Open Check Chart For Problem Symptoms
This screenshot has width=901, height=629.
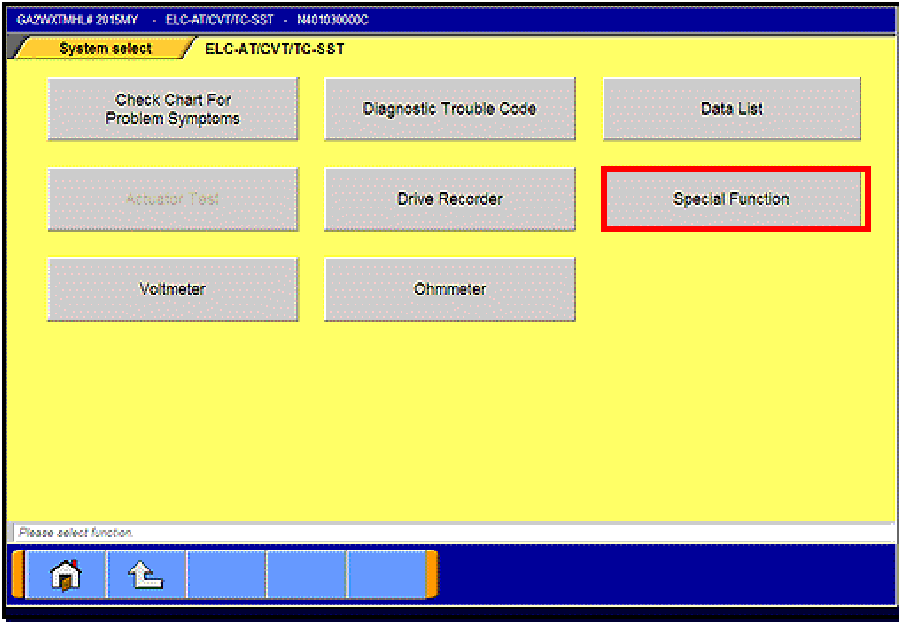(173, 109)
